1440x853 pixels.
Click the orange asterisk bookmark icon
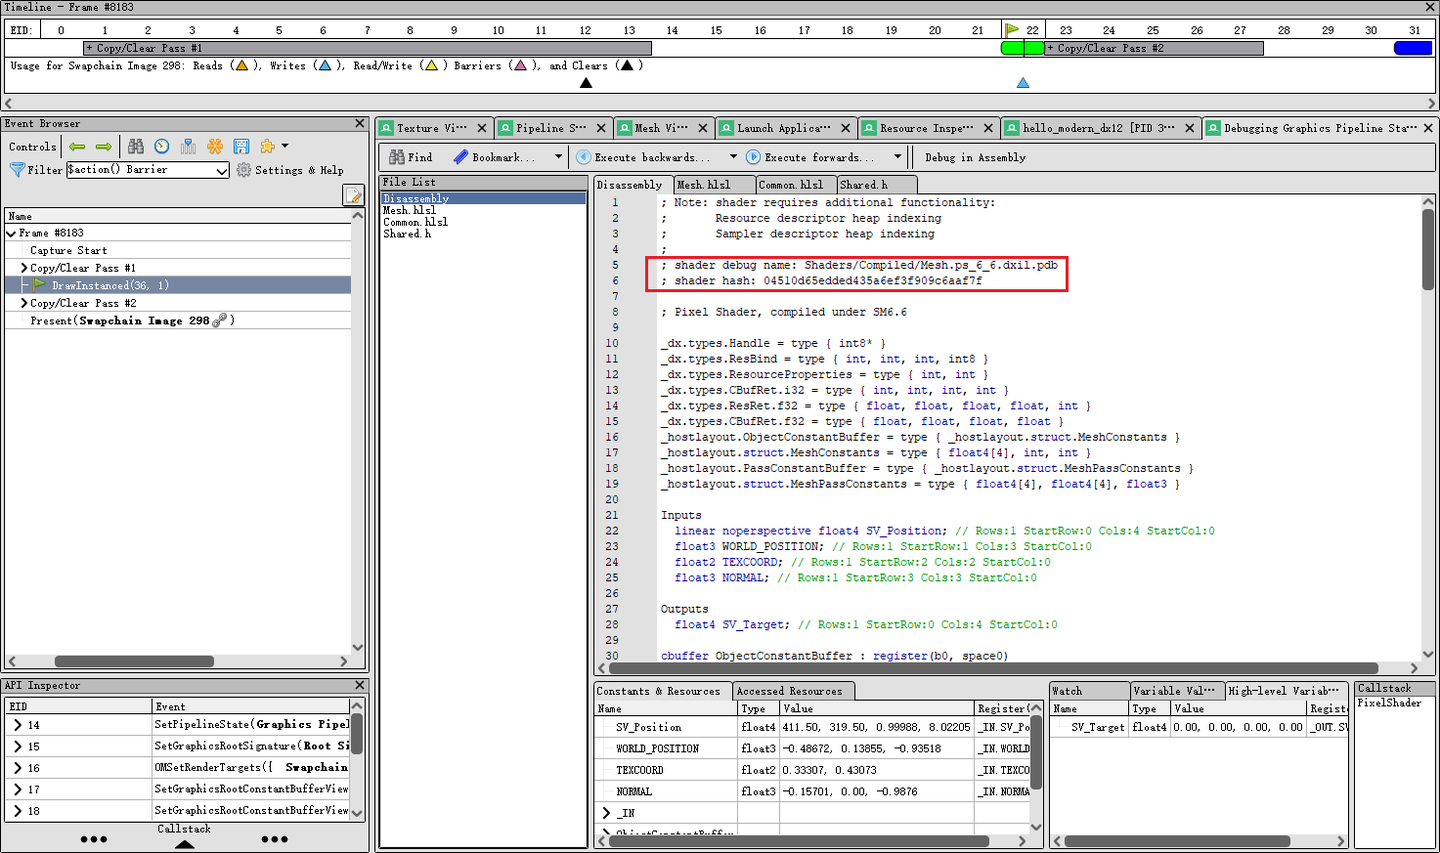pyautogui.click(x=215, y=147)
